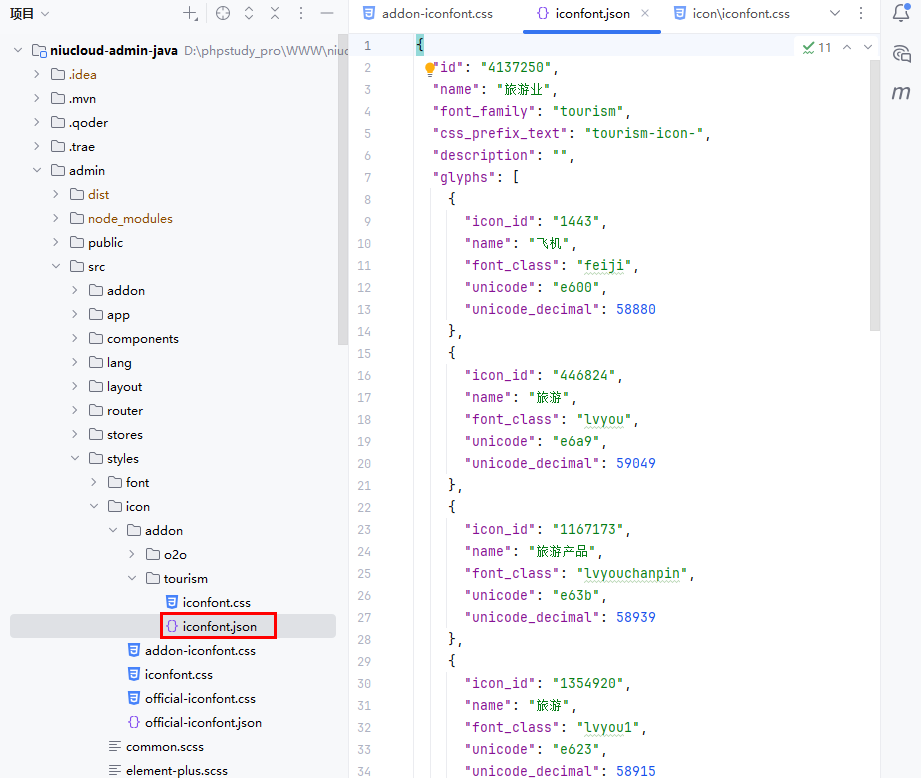Switch to the icon\iconfont.css tab
Screen dimensions: 921x778
click(x=740, y=14)
